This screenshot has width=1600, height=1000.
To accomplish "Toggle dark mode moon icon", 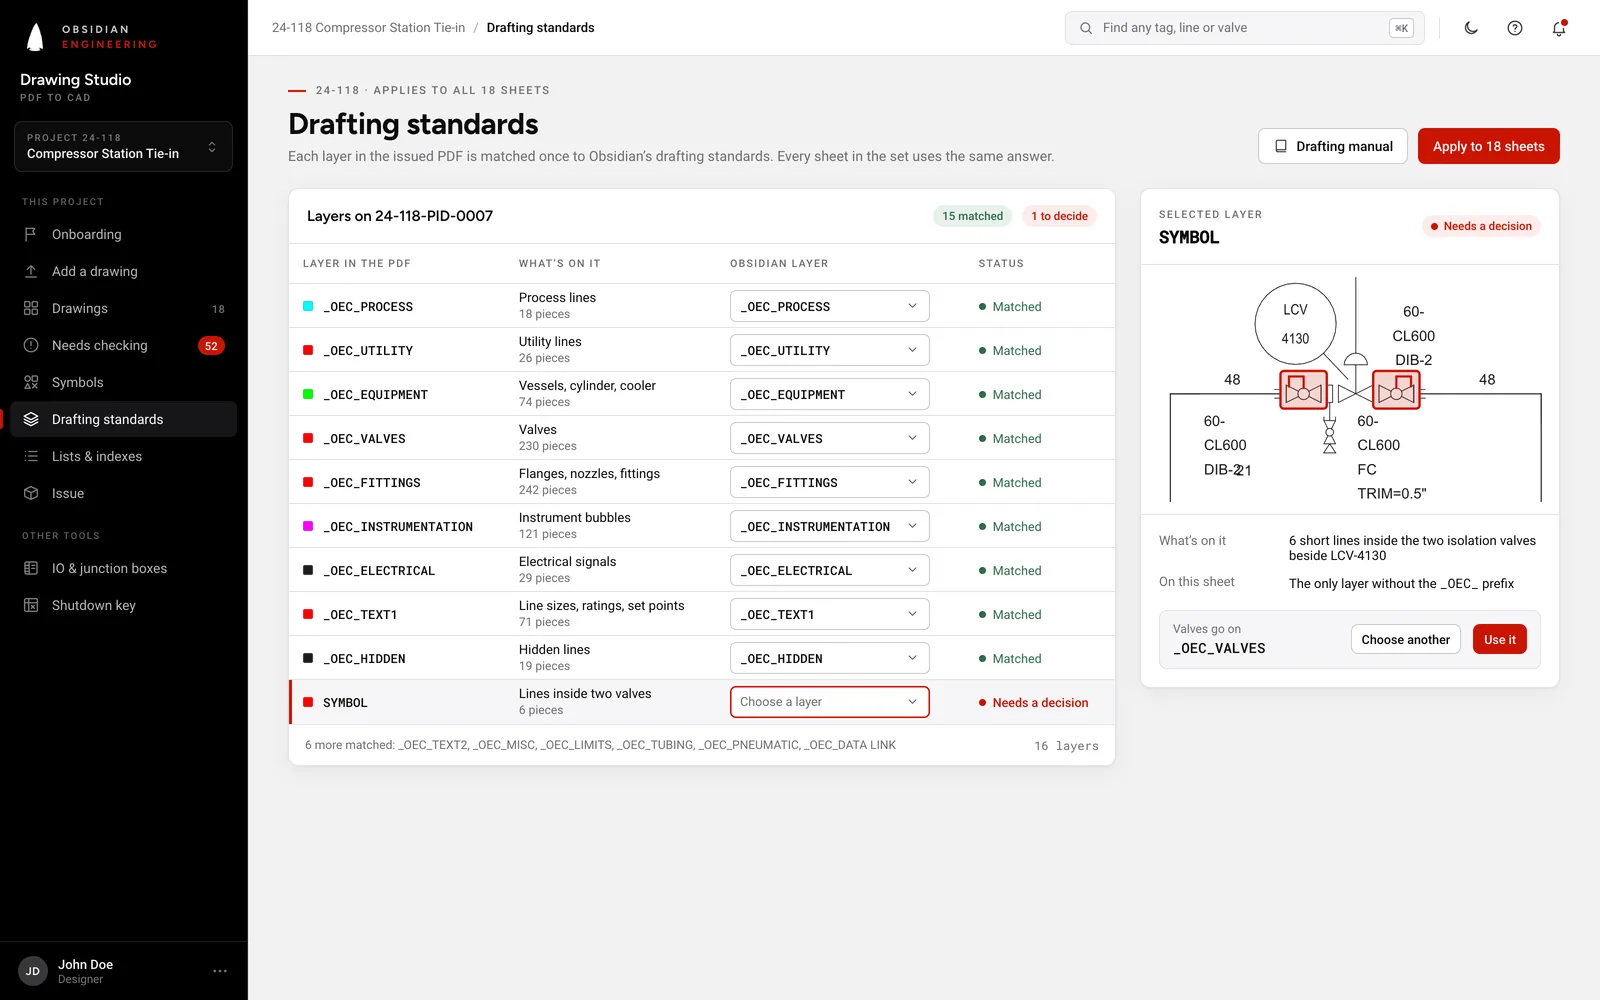I will coord(1471,28).
